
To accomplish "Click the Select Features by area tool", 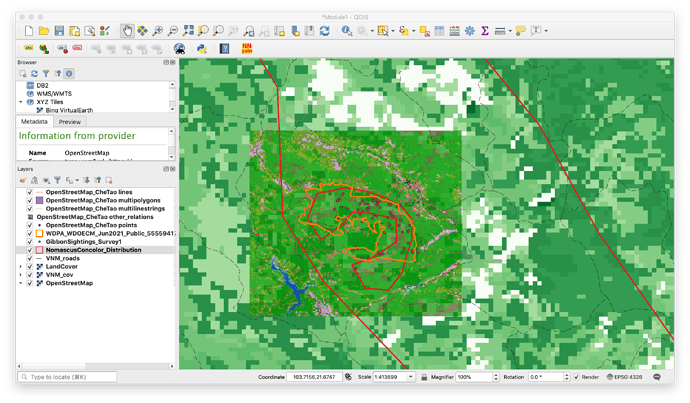I will [x=382, y=31].
